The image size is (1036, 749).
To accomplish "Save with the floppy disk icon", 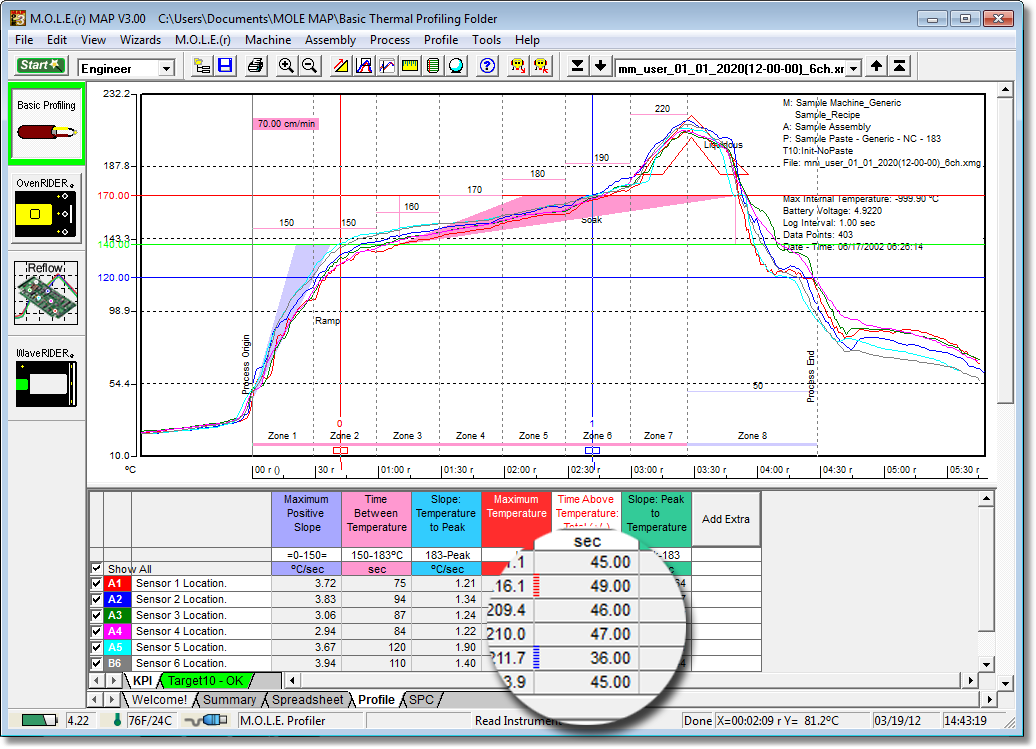I will click(225, 66).
